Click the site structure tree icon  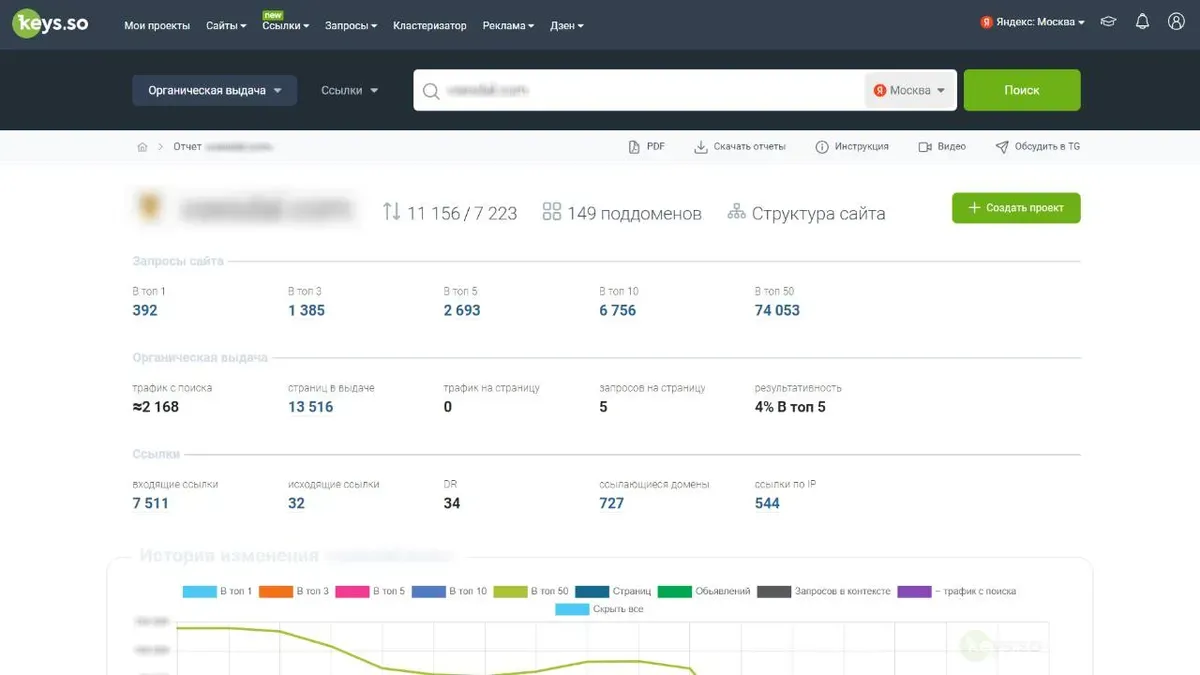click(x=737, y=212)
